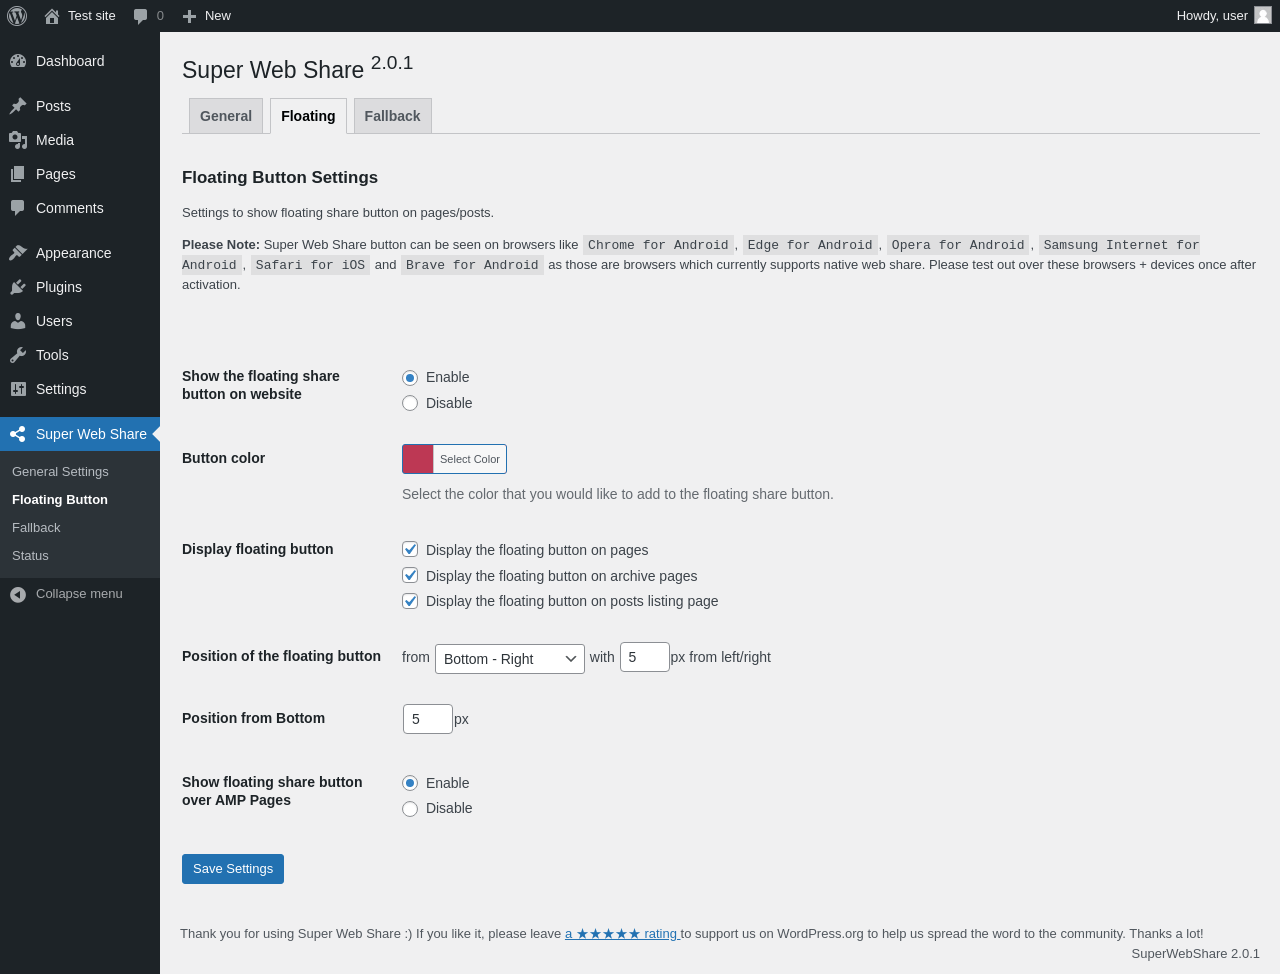Click Test site link in admin bar
Screen dimensions: 1280x974
pyautogui.click(x=92, y=16)
